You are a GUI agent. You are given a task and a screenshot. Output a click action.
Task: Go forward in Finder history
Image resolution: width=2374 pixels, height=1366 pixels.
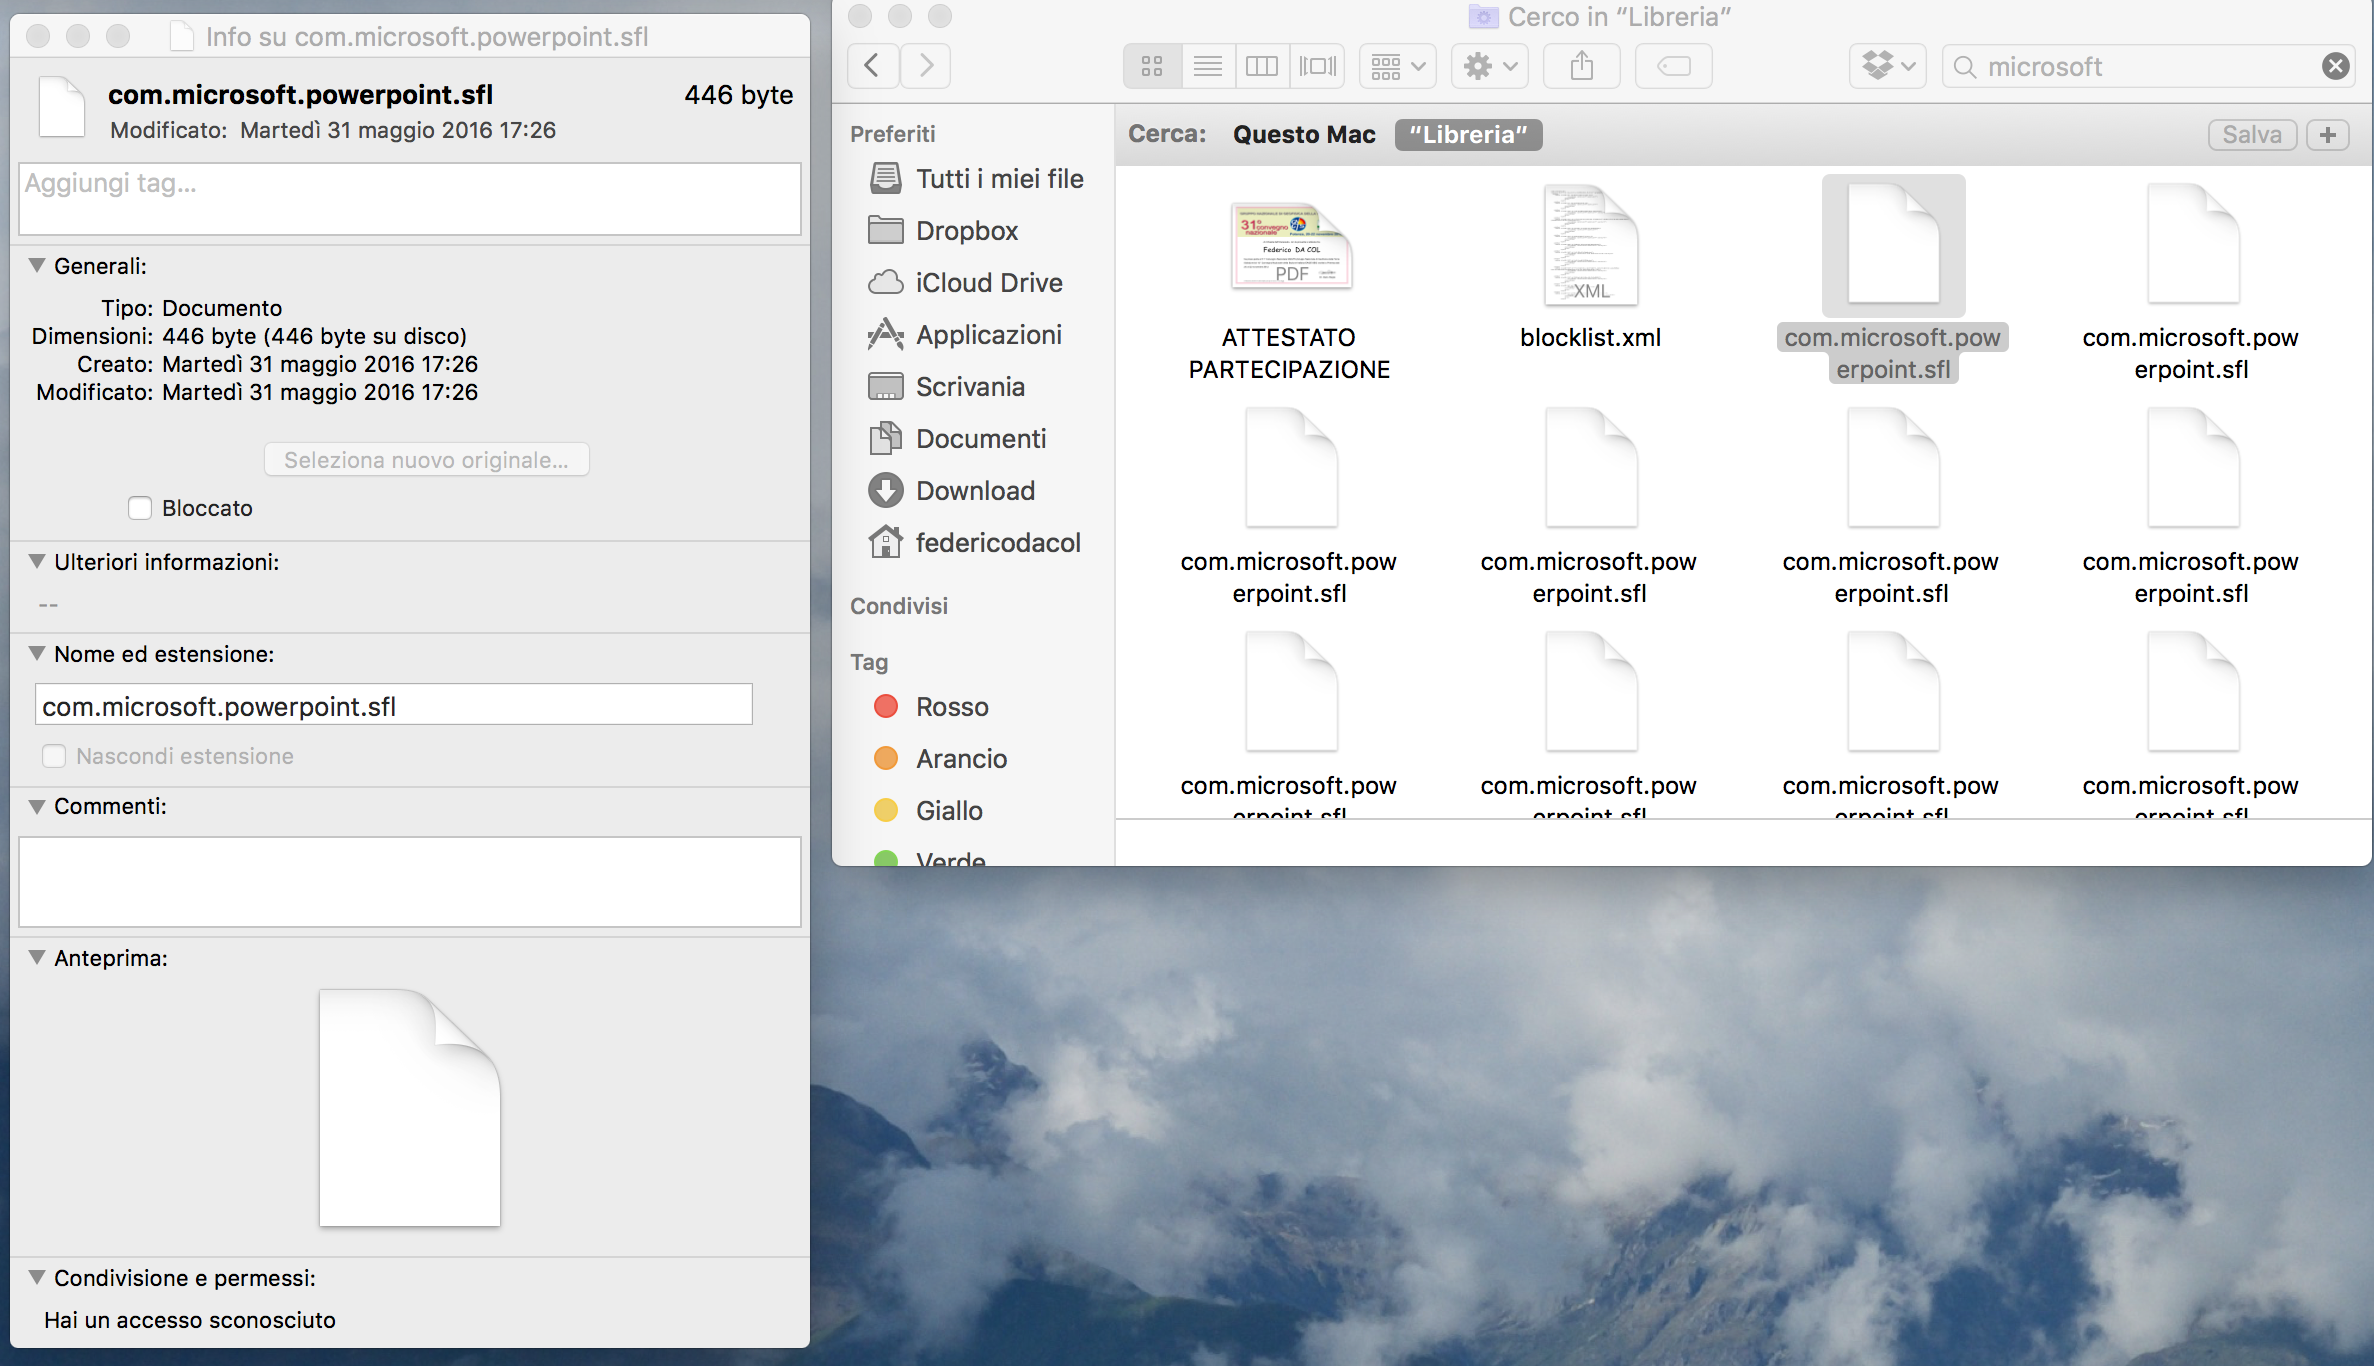925,66
